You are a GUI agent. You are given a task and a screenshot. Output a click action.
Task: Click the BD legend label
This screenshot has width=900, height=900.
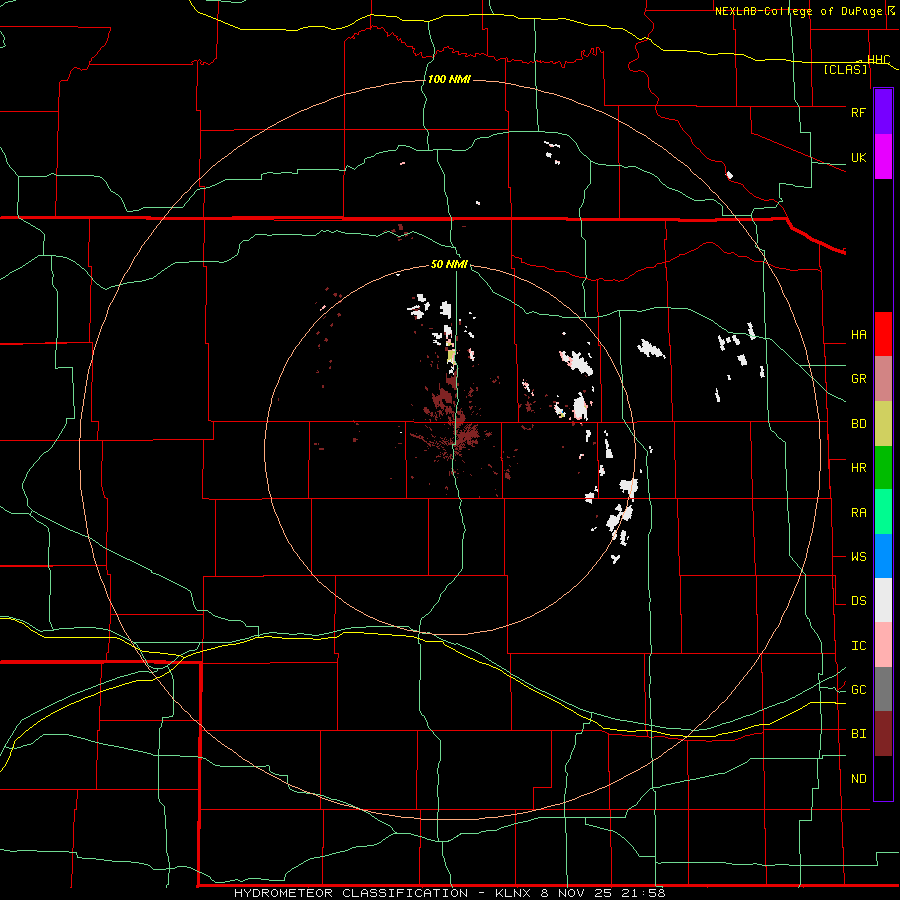pyautogui.click(x=858, y=424)
